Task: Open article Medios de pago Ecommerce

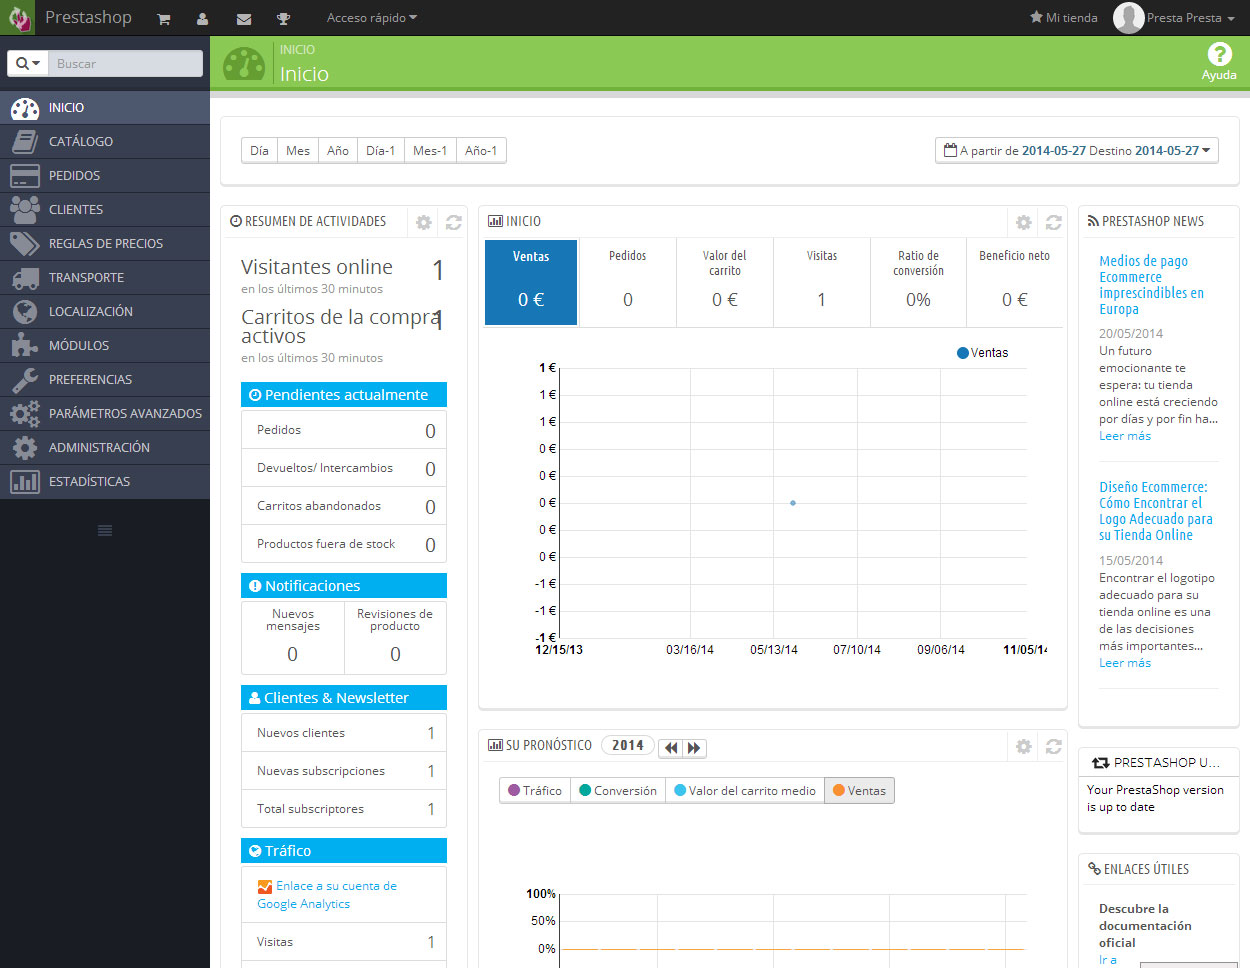Action: [x=1152, y=285]
